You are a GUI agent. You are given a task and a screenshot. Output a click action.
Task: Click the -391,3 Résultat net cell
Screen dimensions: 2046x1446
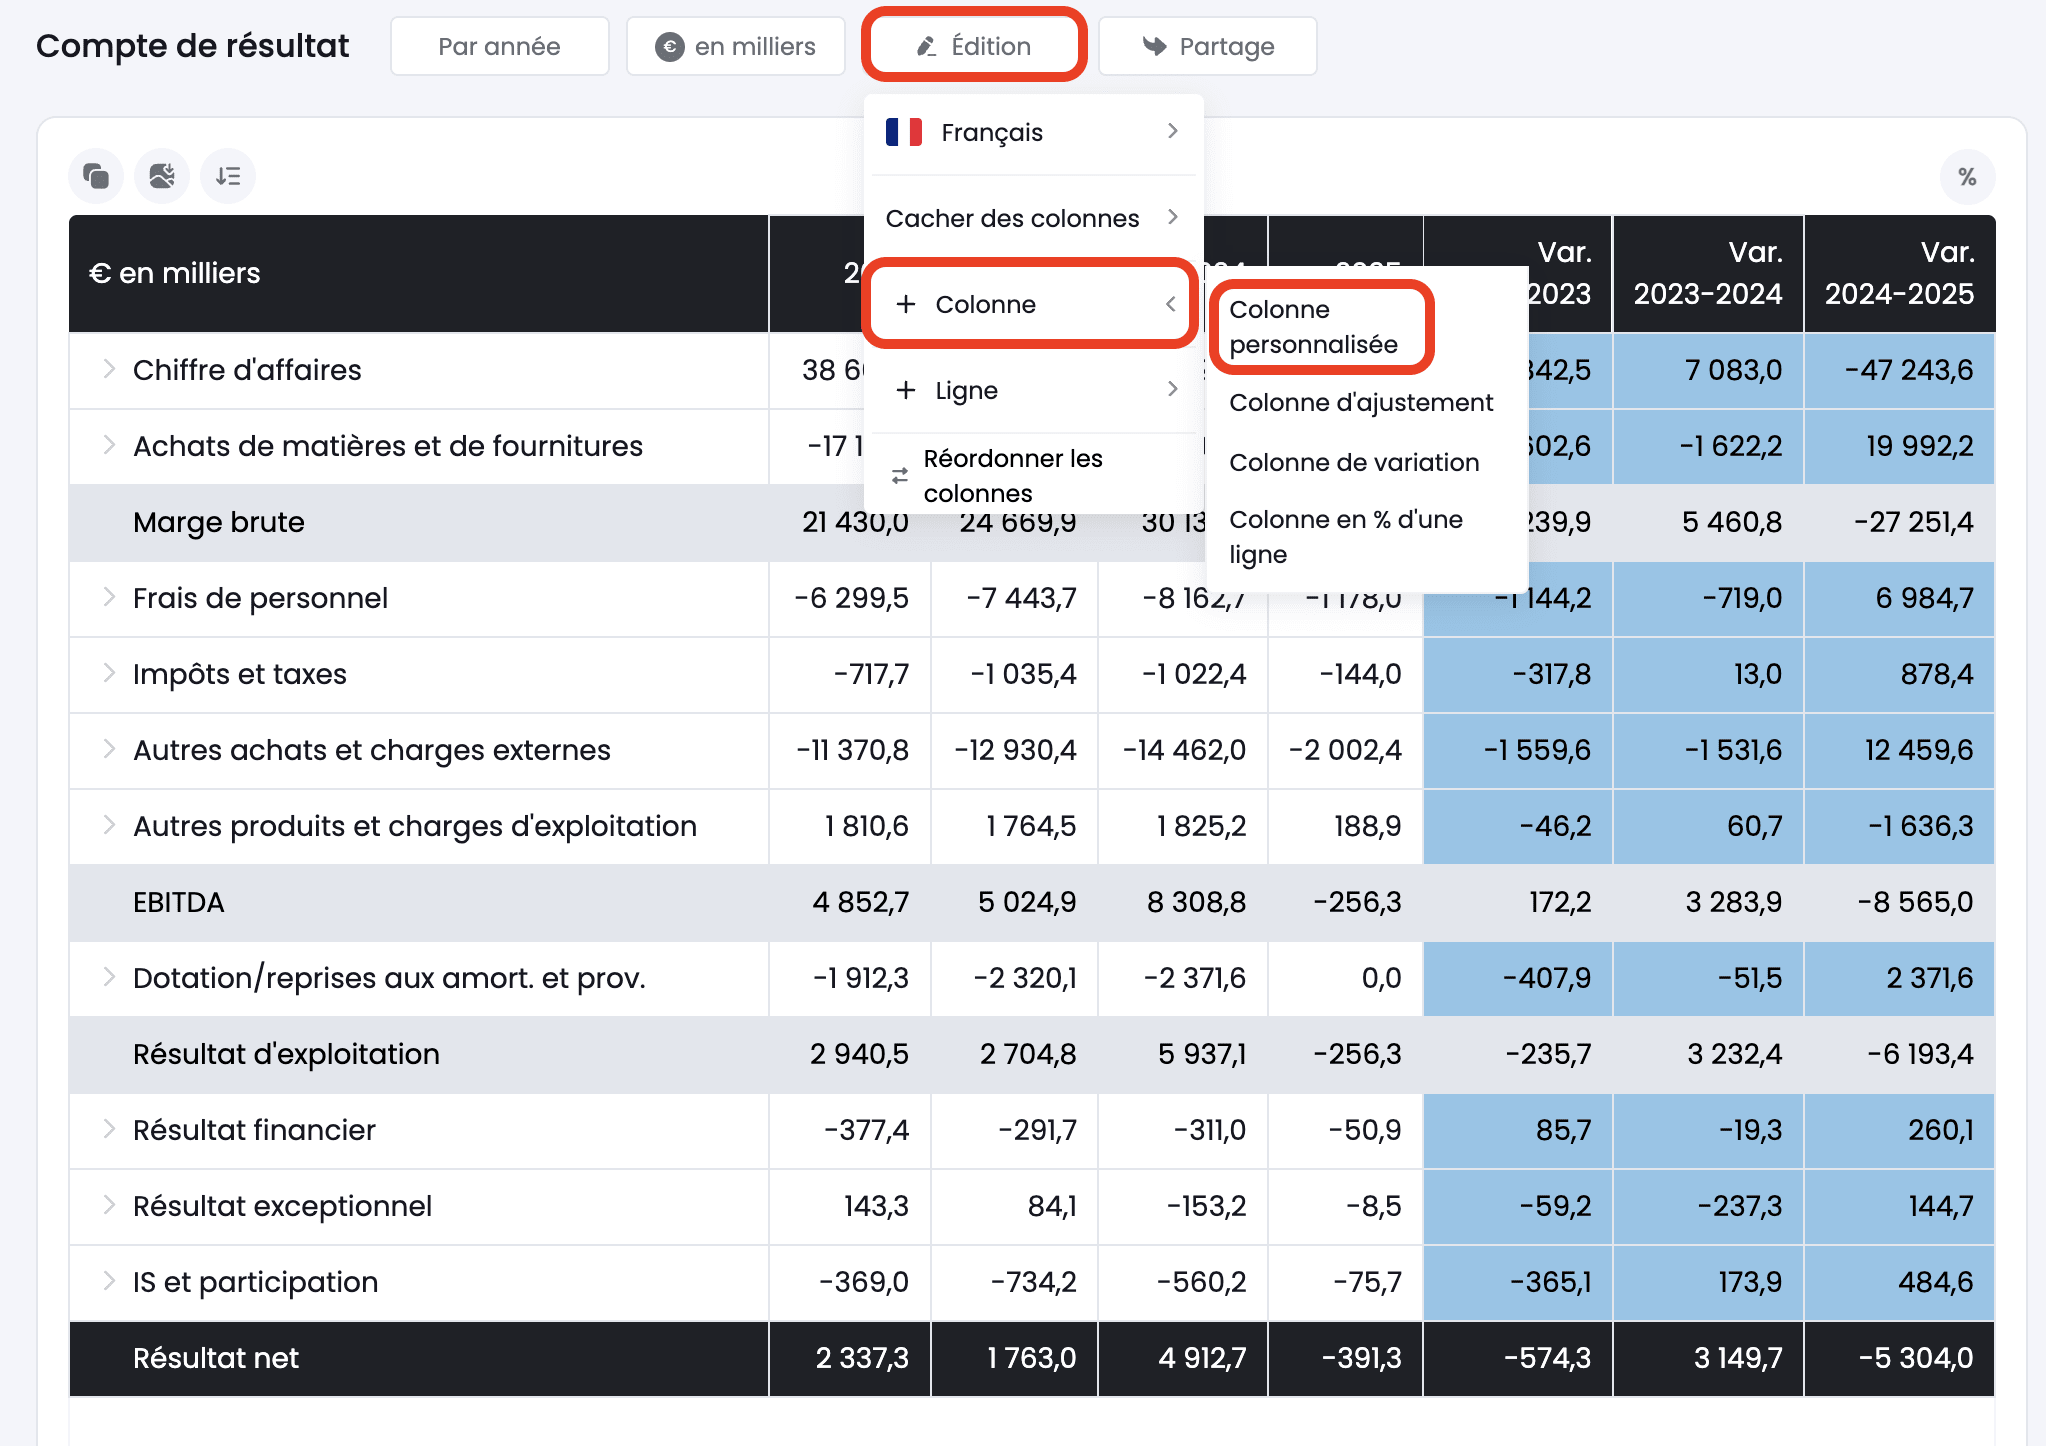click(x=1346, y=1358)
